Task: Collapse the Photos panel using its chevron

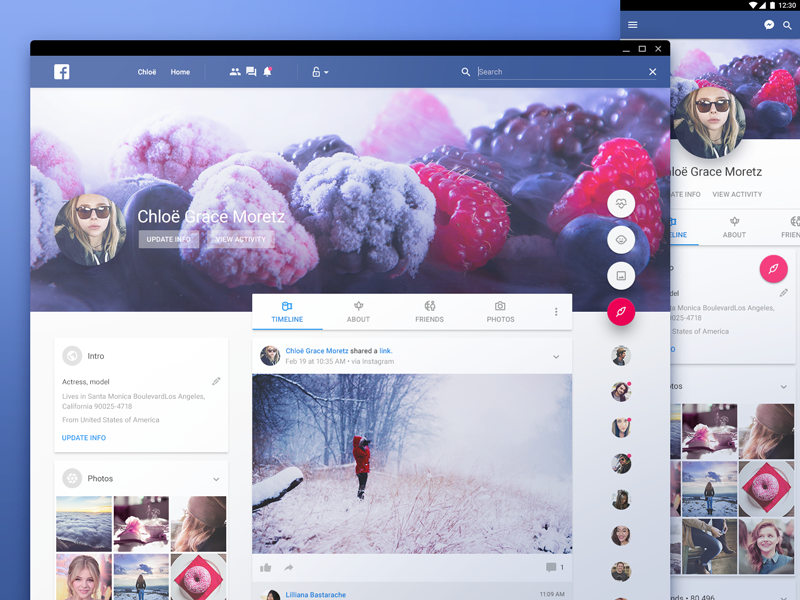Action: coord(216,479)
